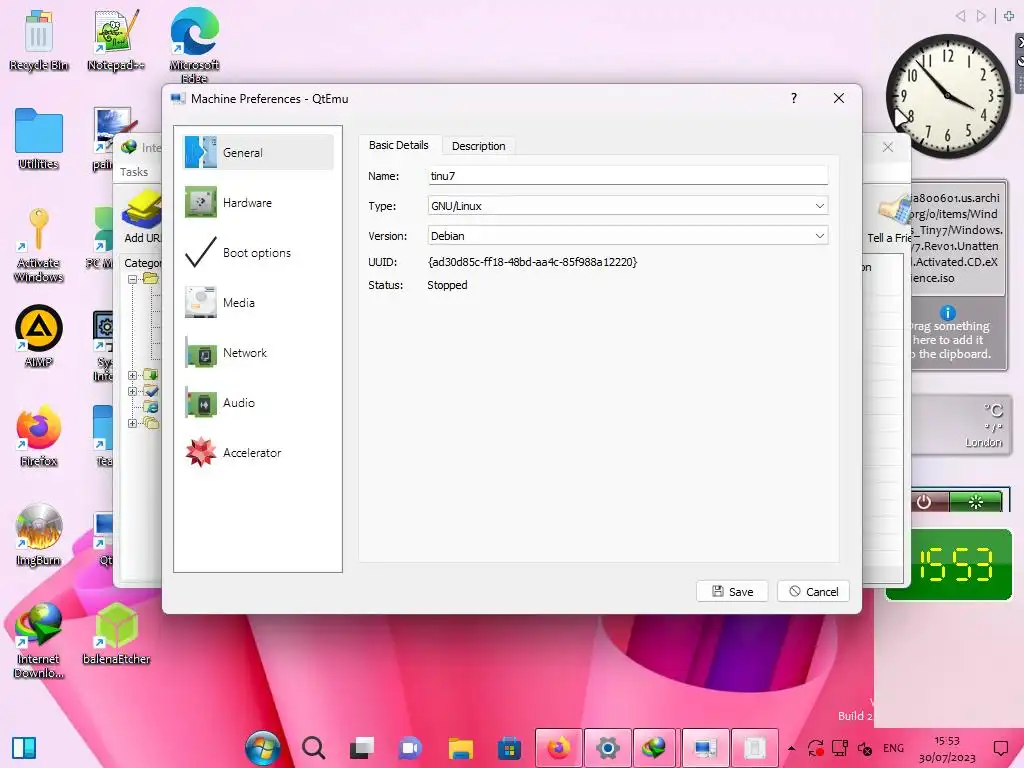This screenshot has height=768, width=1024.
Task: Switch to the Description tab
Action: click(x=479, y=146)
